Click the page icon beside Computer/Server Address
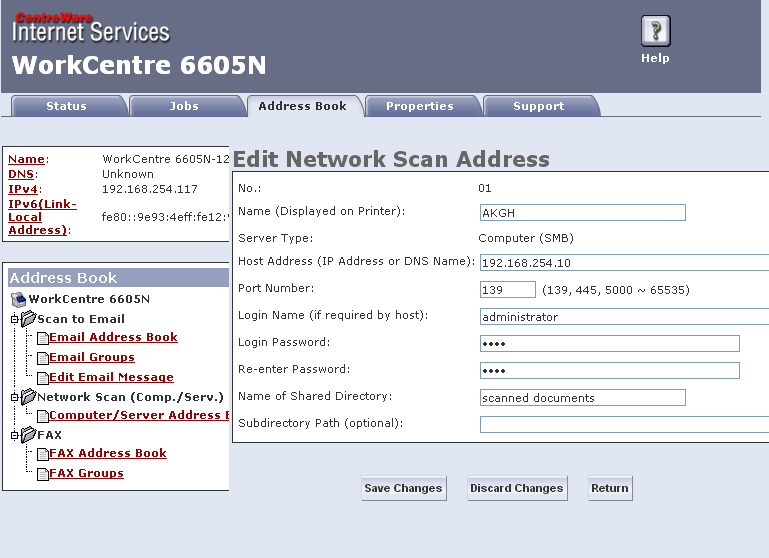This screenshot has height=558, width=769. [x=43, y=416]
